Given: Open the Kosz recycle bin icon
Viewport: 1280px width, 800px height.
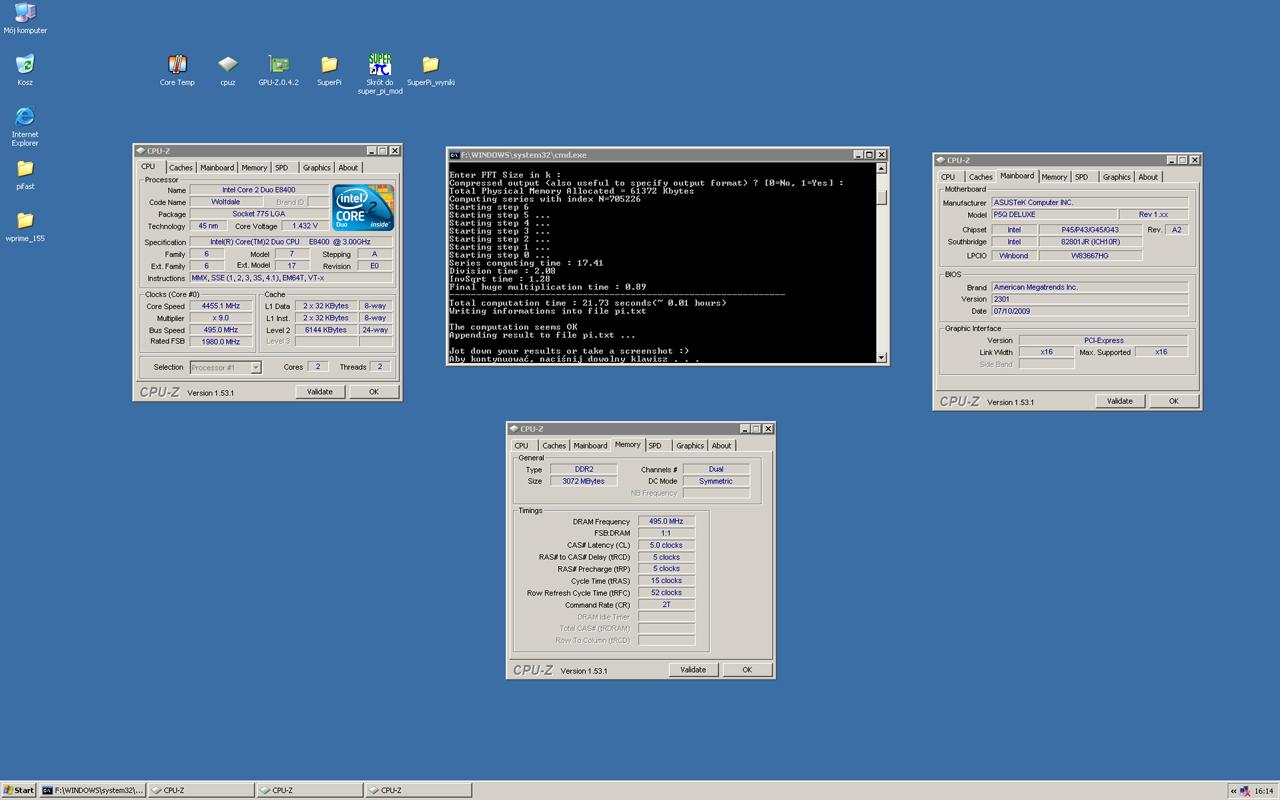Looking at the screenshot, I should [x=25, y=70].
